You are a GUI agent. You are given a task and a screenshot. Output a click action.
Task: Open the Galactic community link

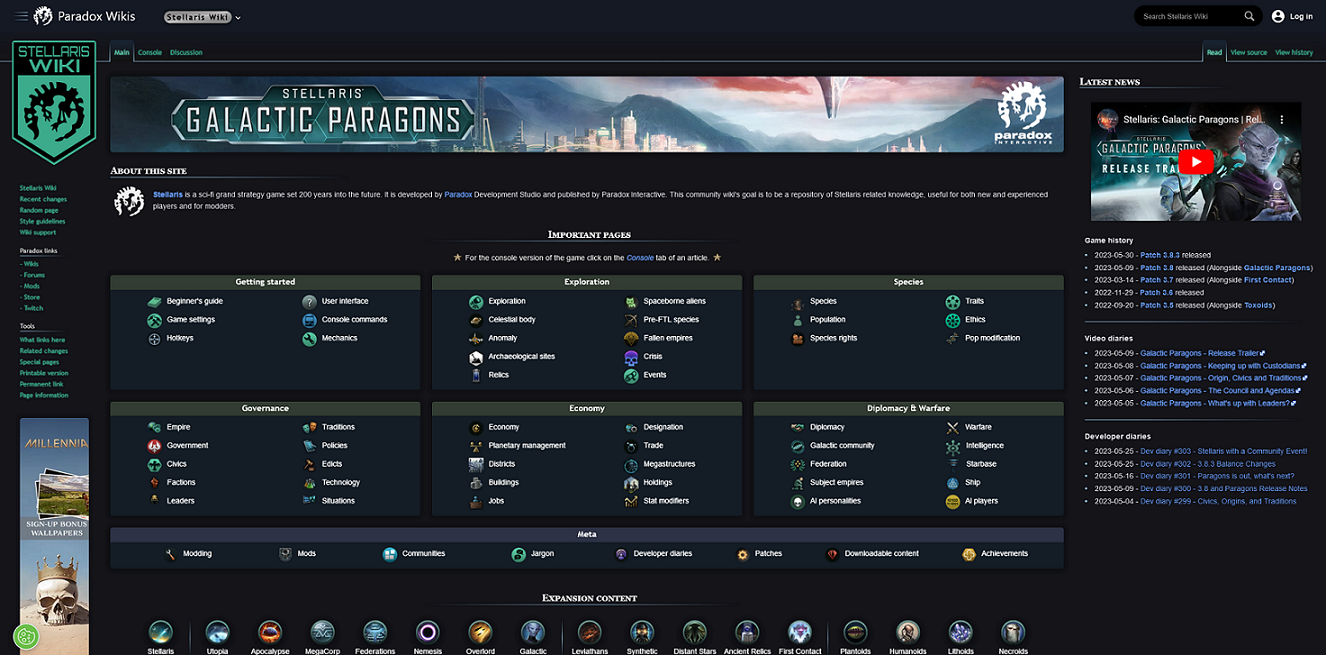[842, 446]
